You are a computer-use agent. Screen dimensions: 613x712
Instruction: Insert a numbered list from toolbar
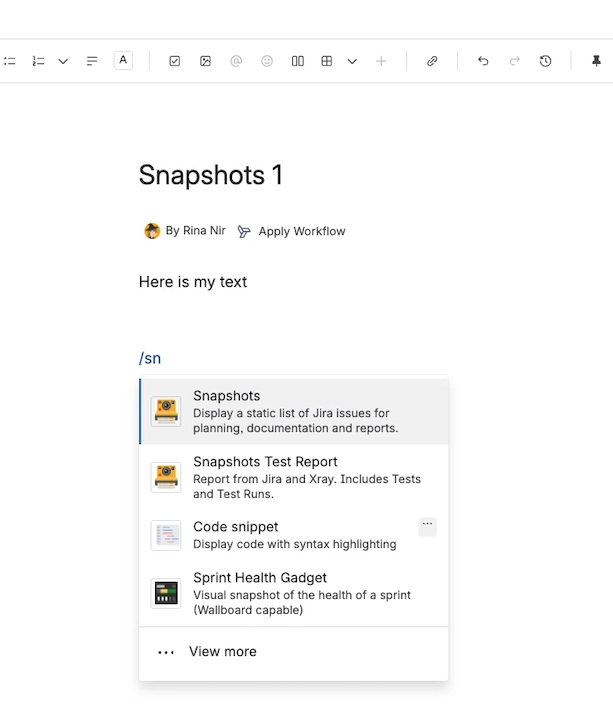click(x=38, y=61)
